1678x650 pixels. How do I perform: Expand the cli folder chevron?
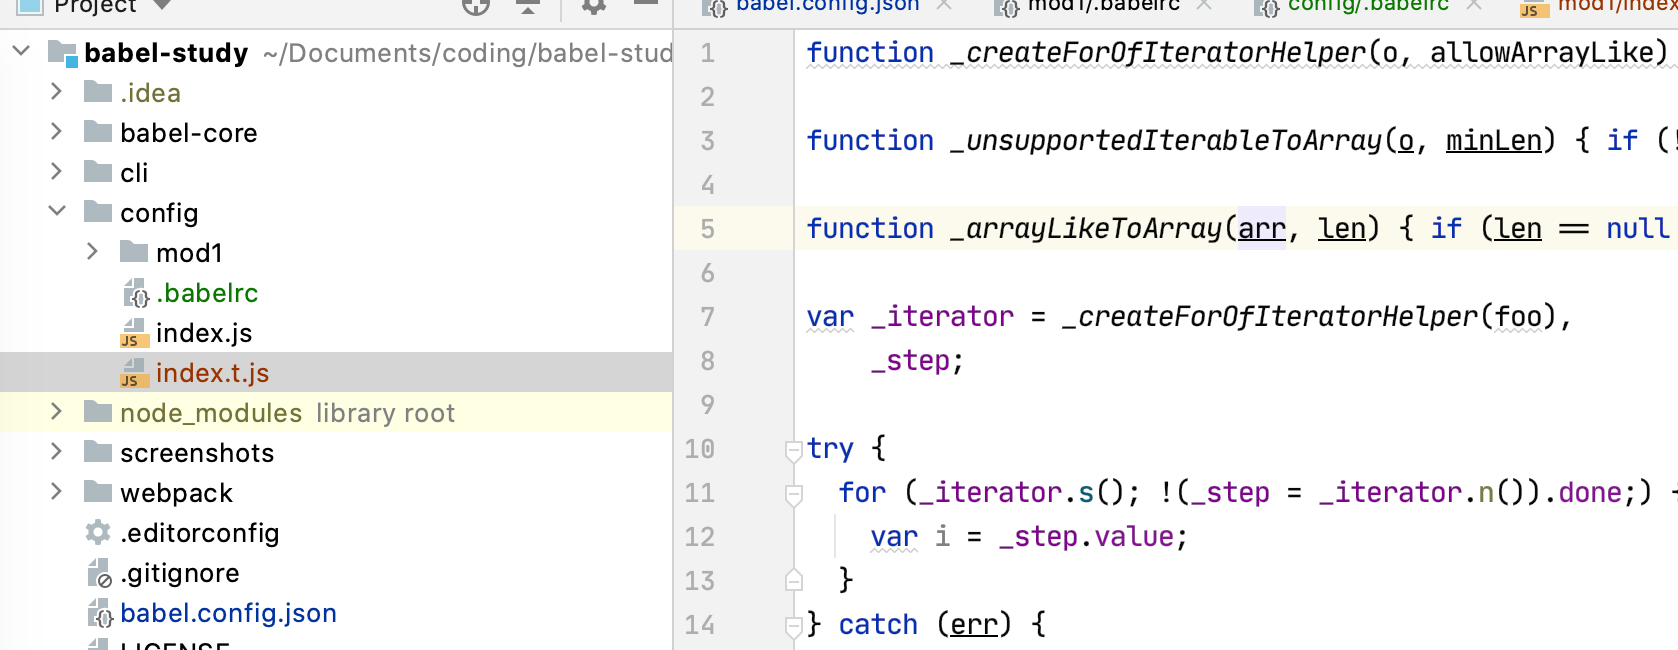tap(57, 172)
